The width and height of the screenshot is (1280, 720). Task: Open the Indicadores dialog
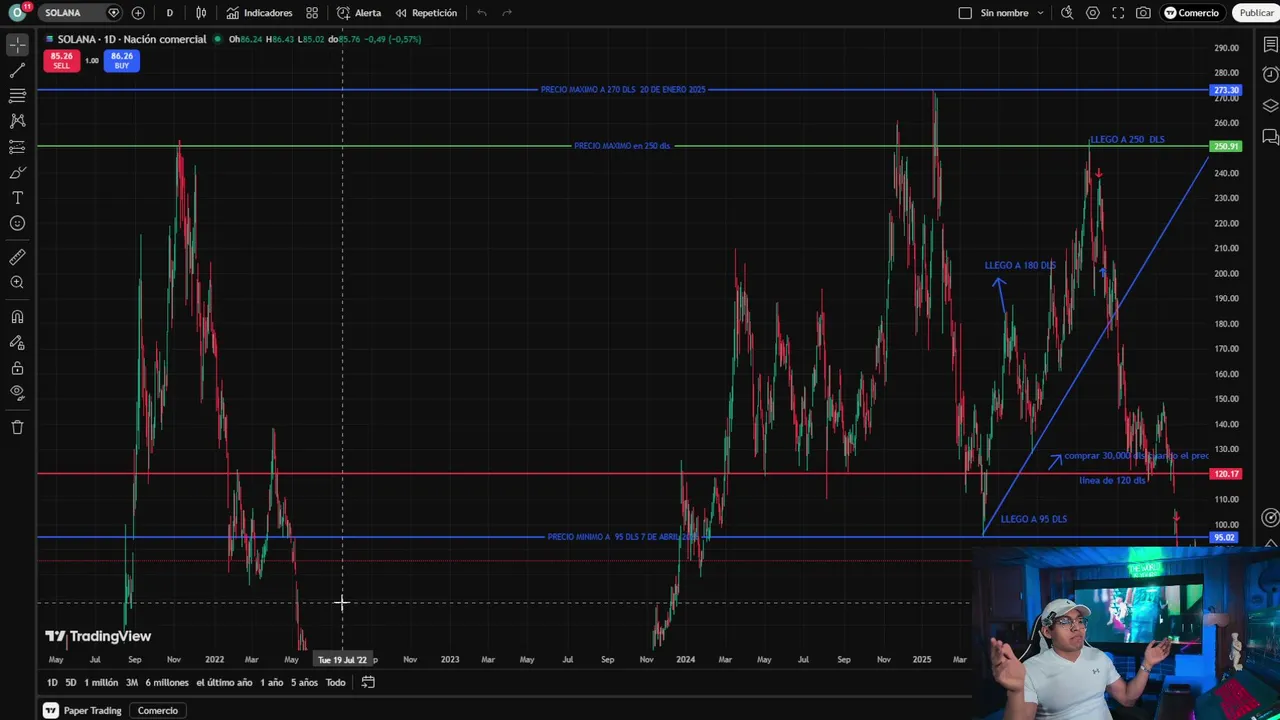(x=259, y=13)
